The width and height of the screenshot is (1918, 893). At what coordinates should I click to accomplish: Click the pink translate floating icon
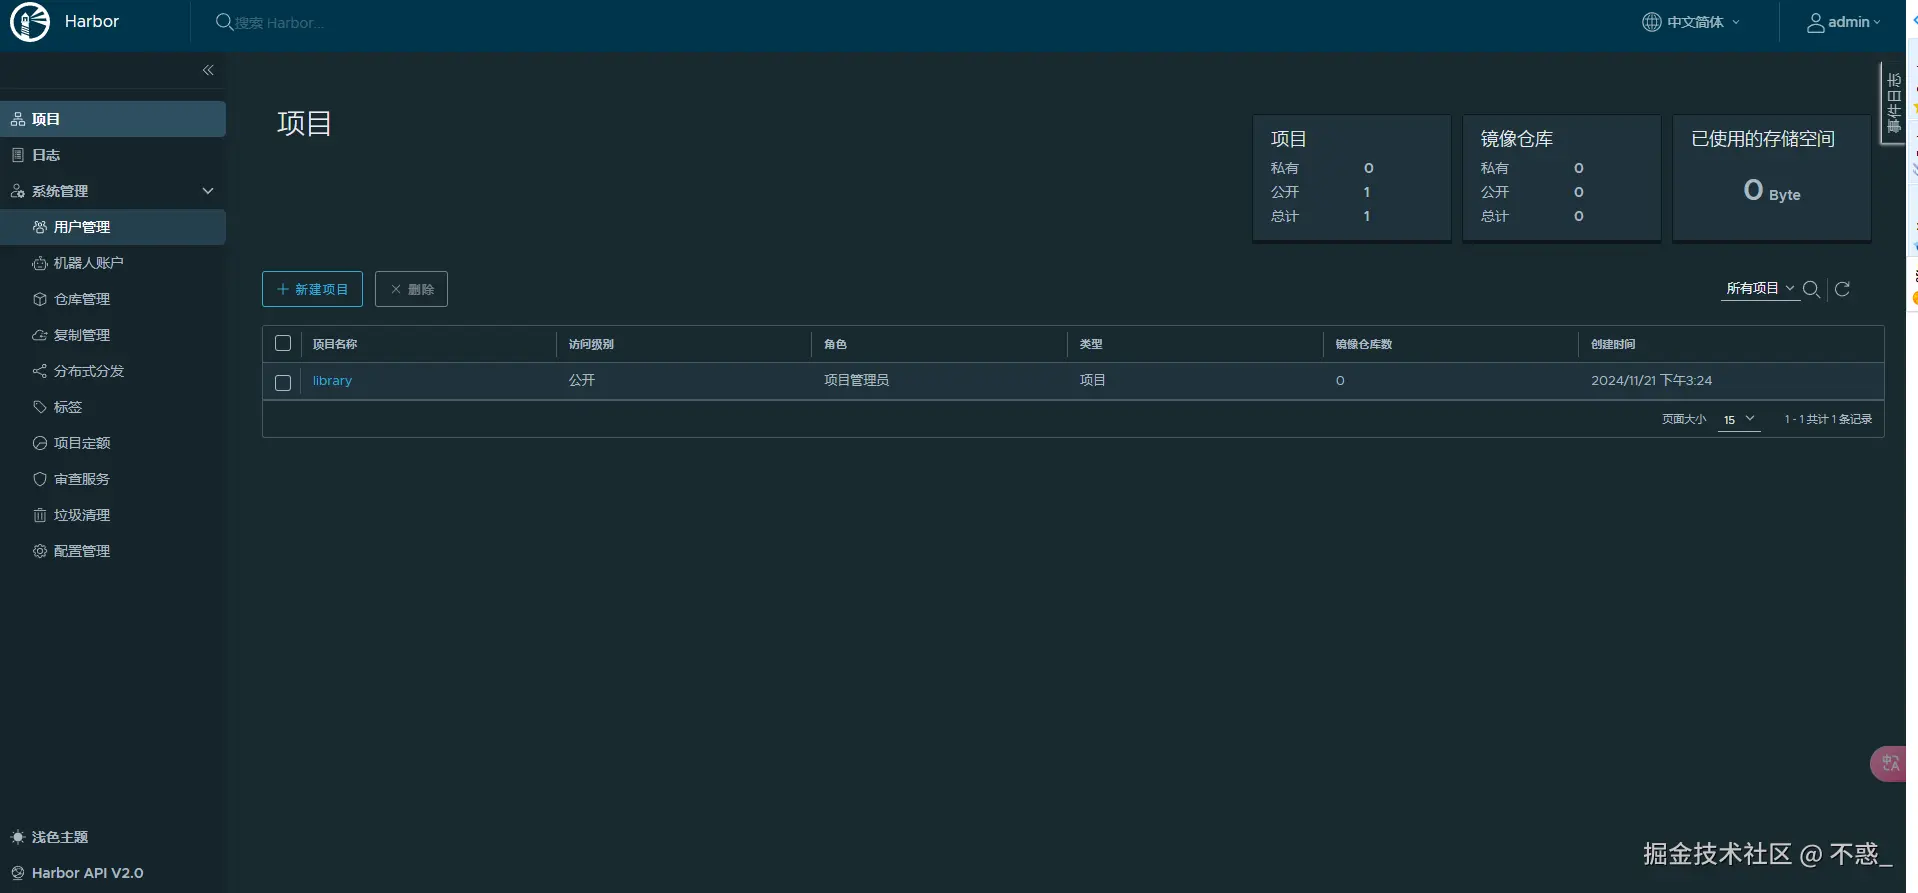coord(1889,764)
